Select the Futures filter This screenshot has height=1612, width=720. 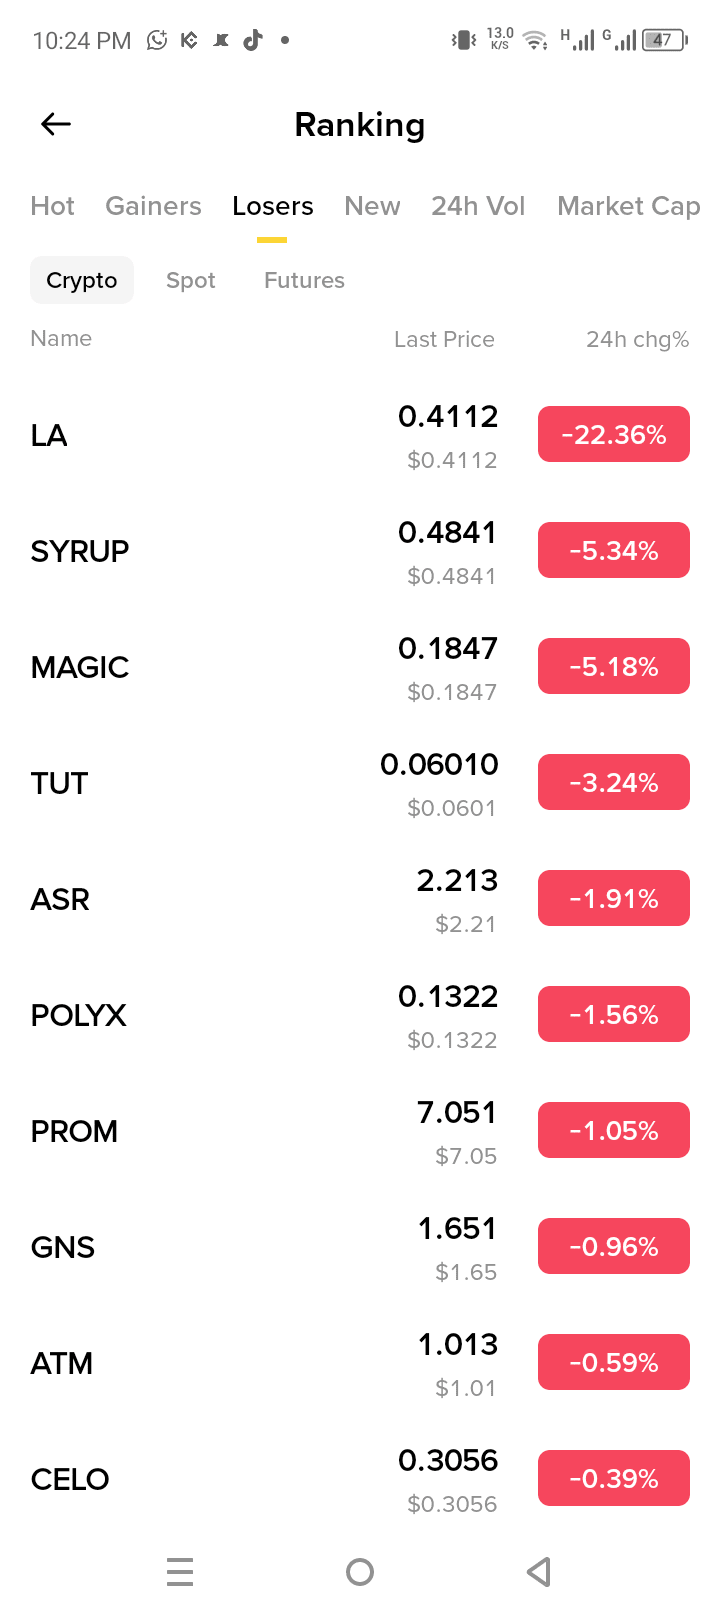304,280
